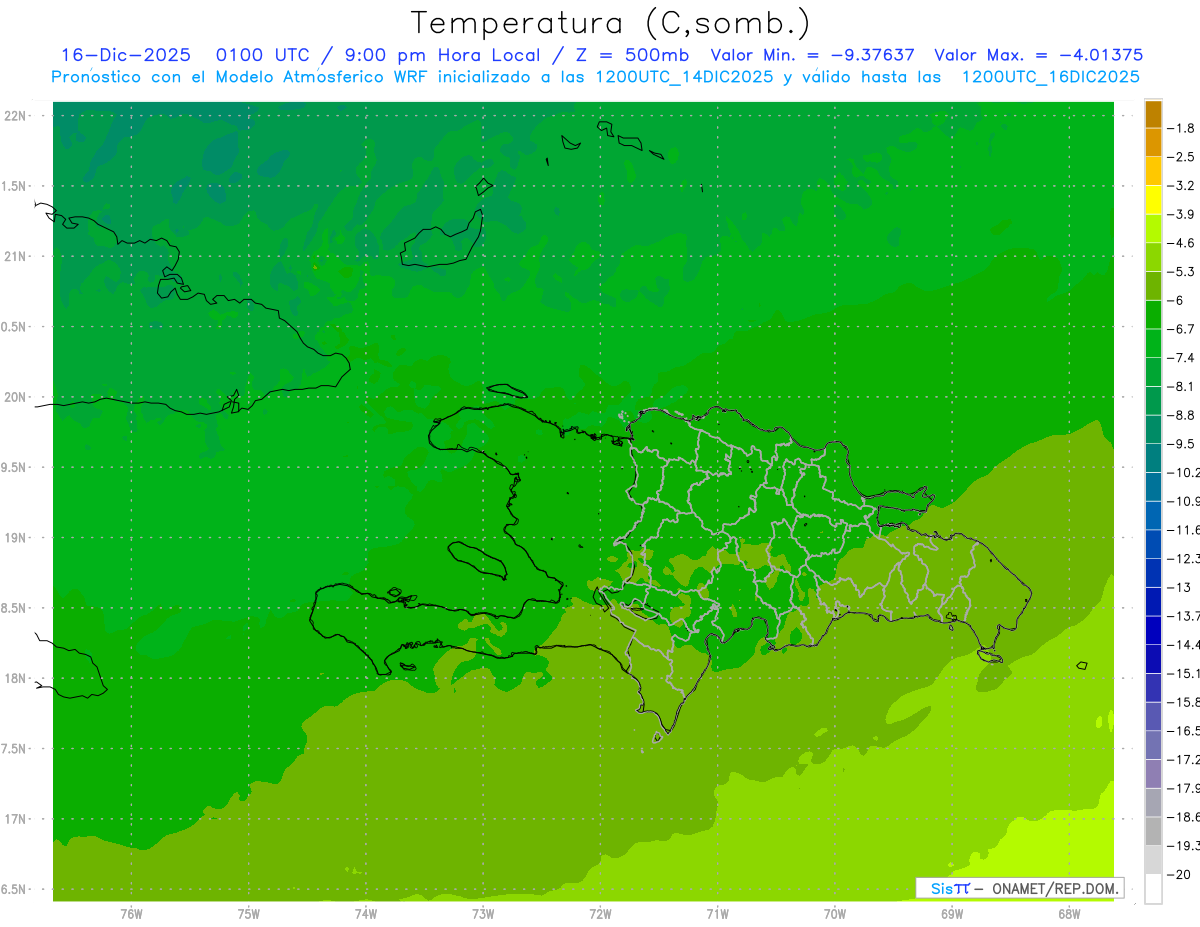Click the 'Temperatura (C,somb.)' chart title
Image resolution: width=1200 pixels, height=927 pixels.
click(x=610, y=23)
